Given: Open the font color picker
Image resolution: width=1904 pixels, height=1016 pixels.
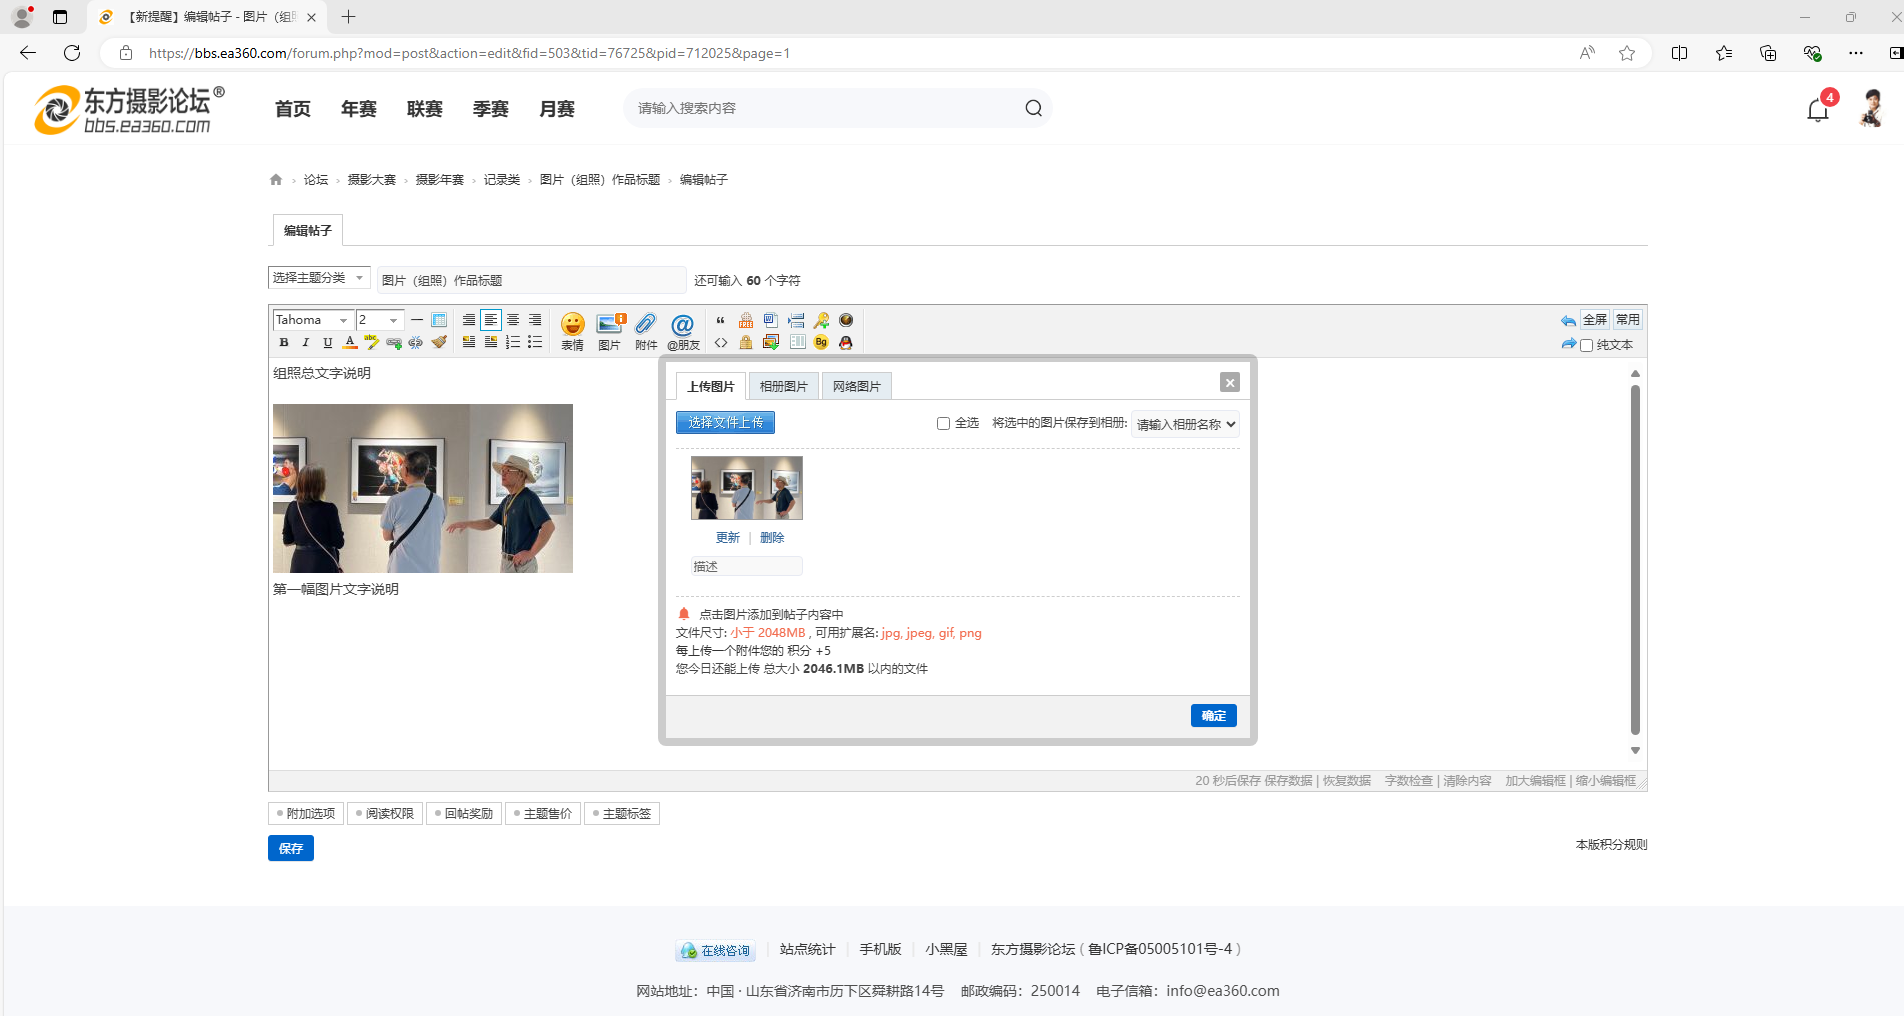Looking at the screenshot, I should [350, 343].
